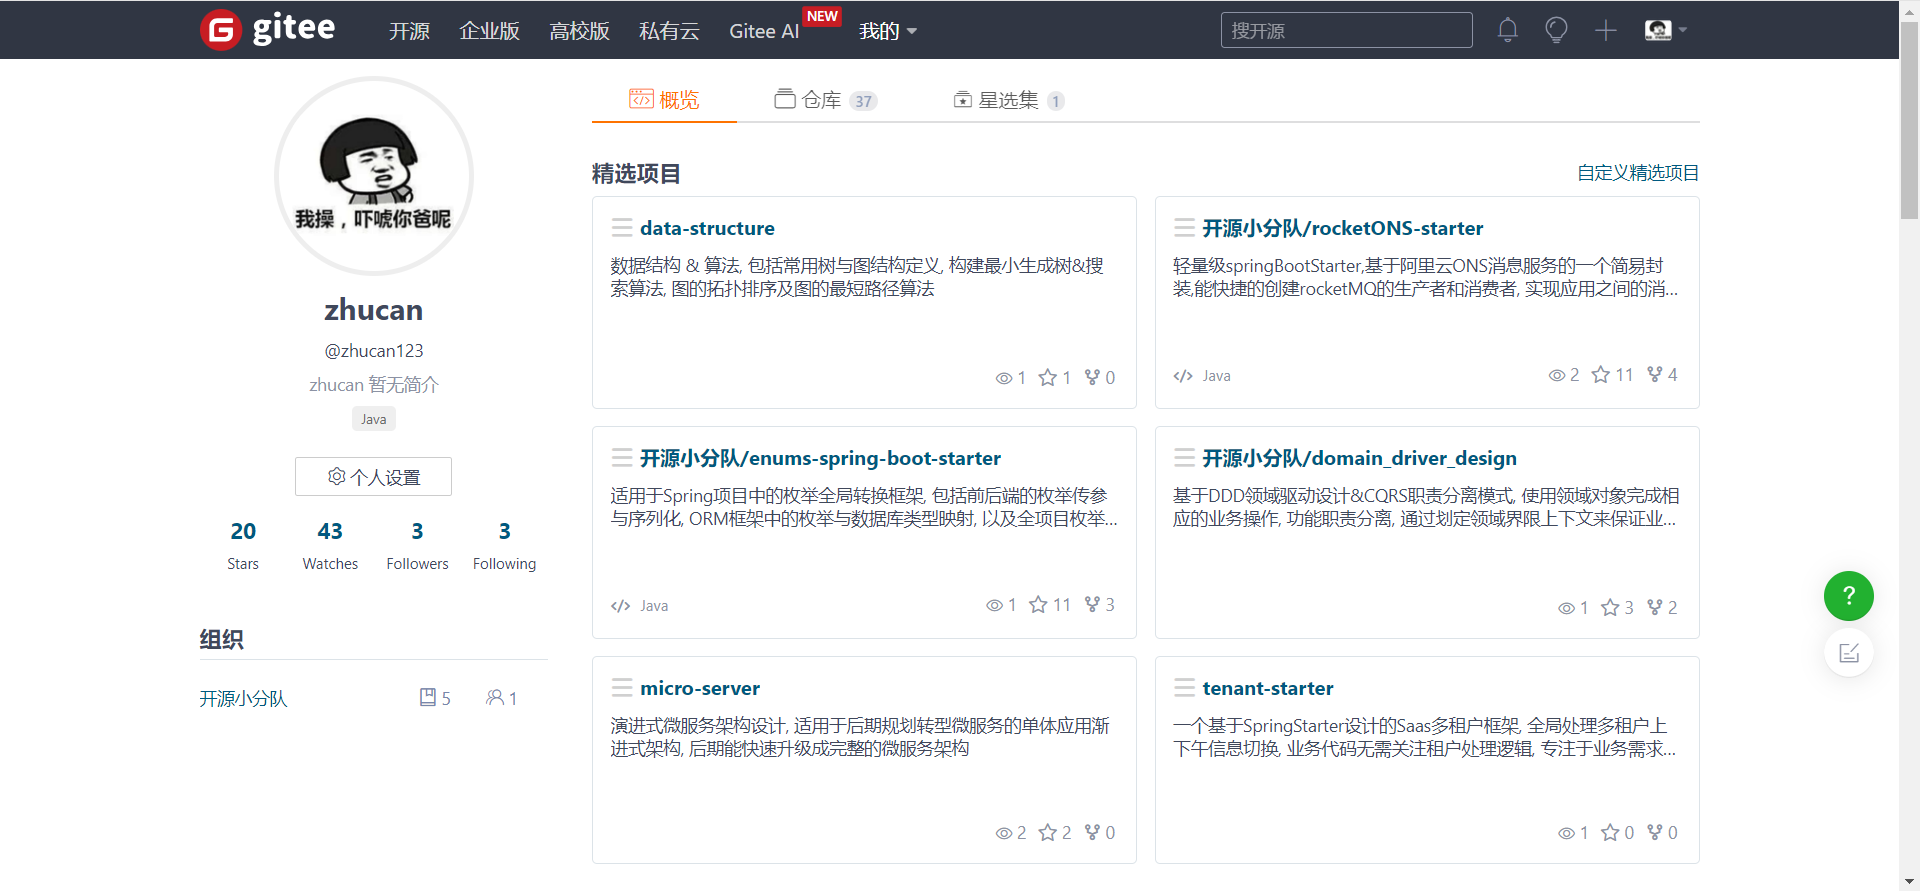Click the plus create icon
The width and height of the screenshot is (1920, 891).
click(x=1605, y=30)
